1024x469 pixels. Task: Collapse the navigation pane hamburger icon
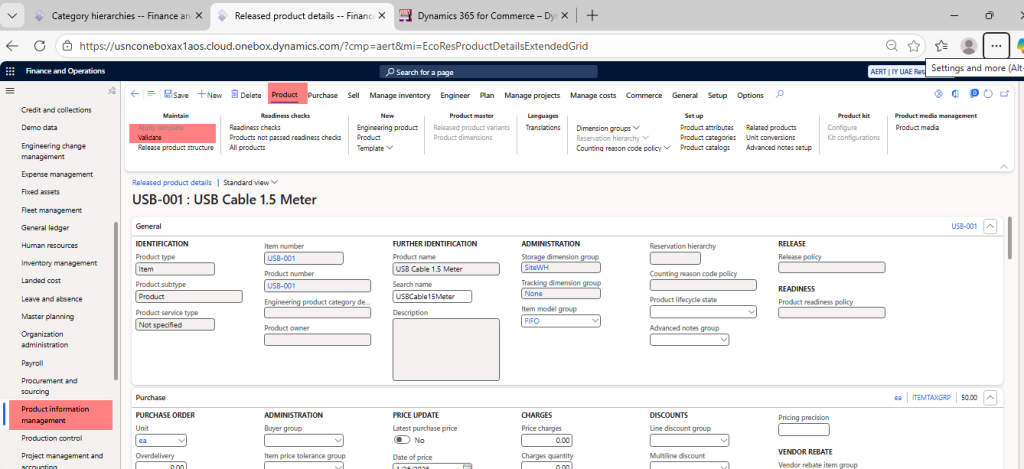click(11, 91)
